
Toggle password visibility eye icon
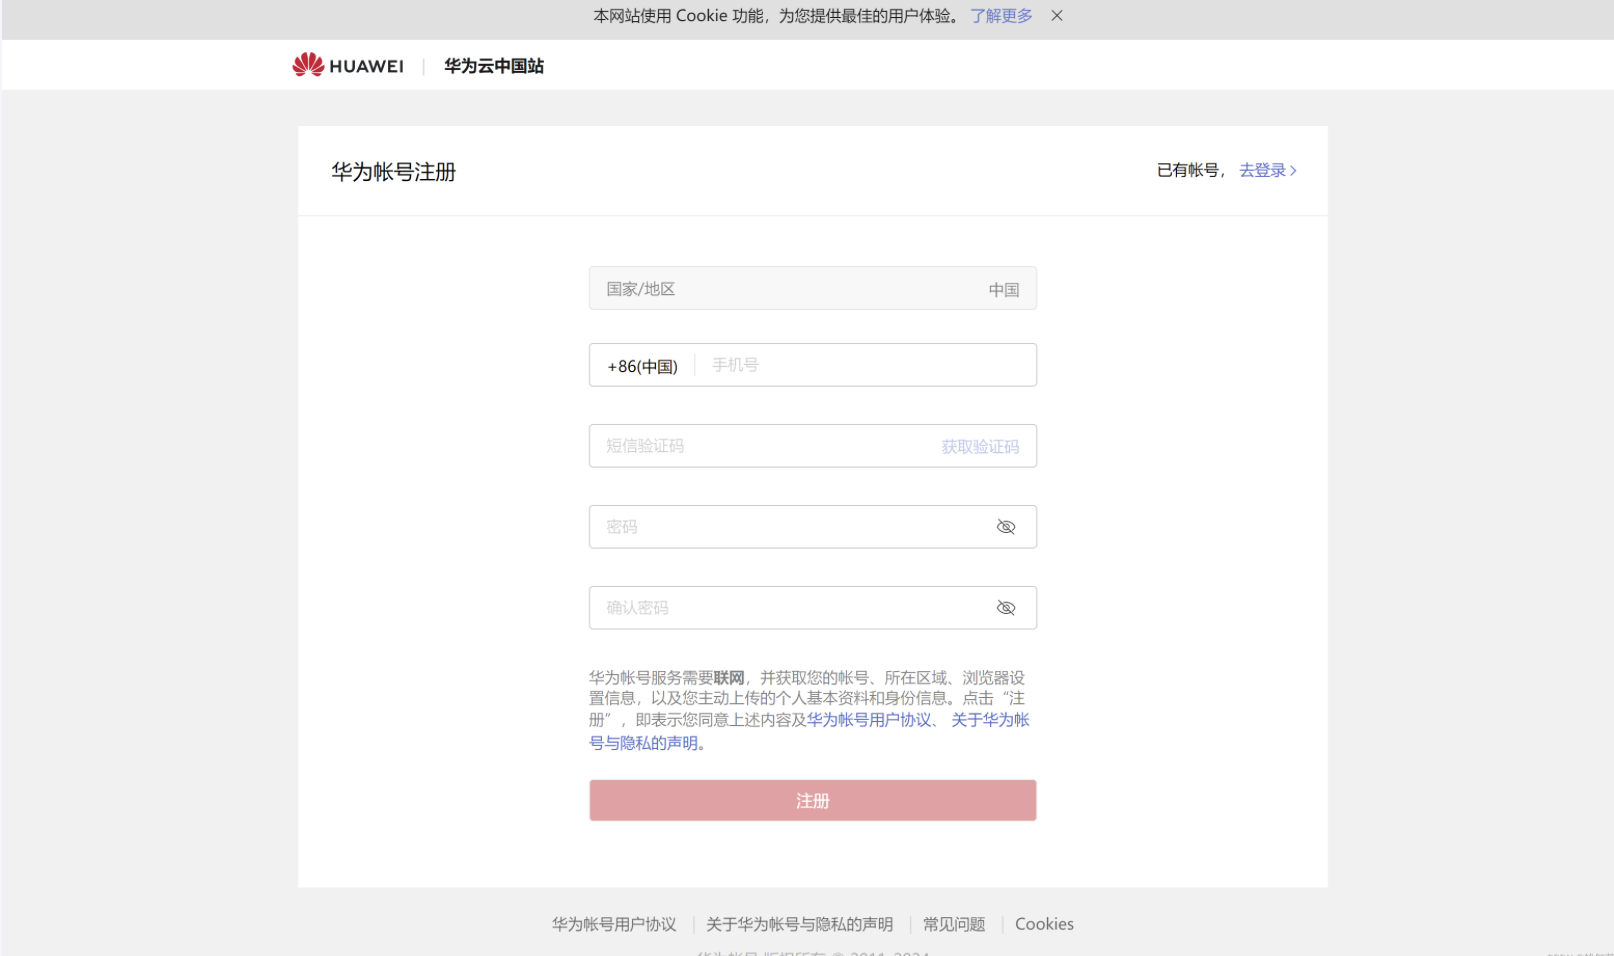1005,527
